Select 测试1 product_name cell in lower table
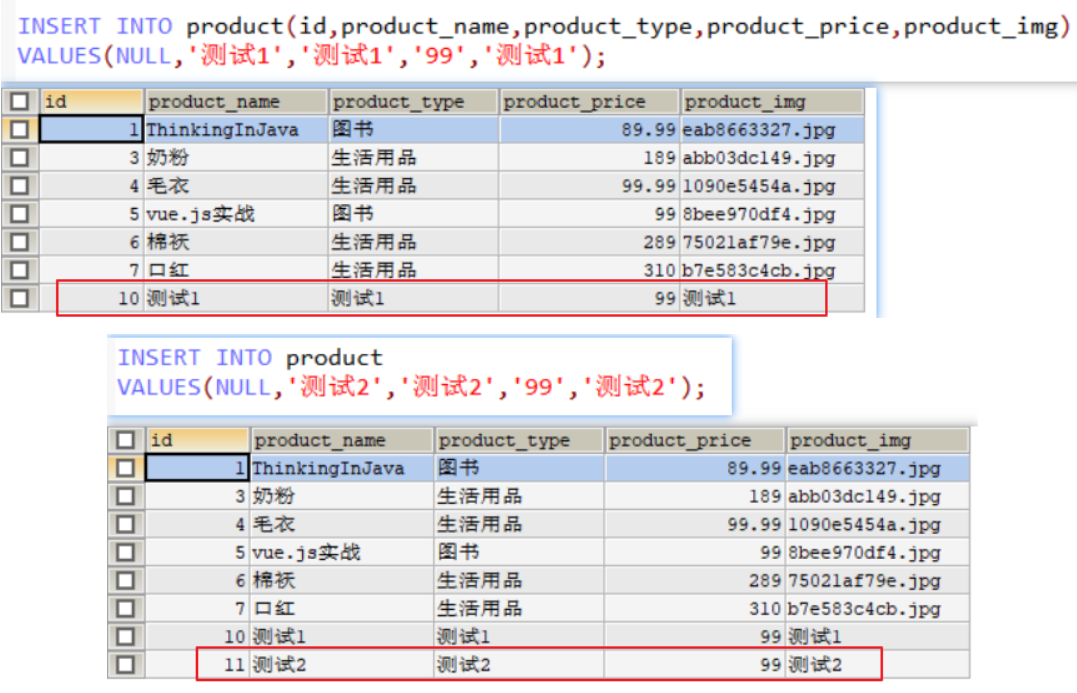Image resolution: width=1077 pixels, height=693 pixels. pos(341,637)
